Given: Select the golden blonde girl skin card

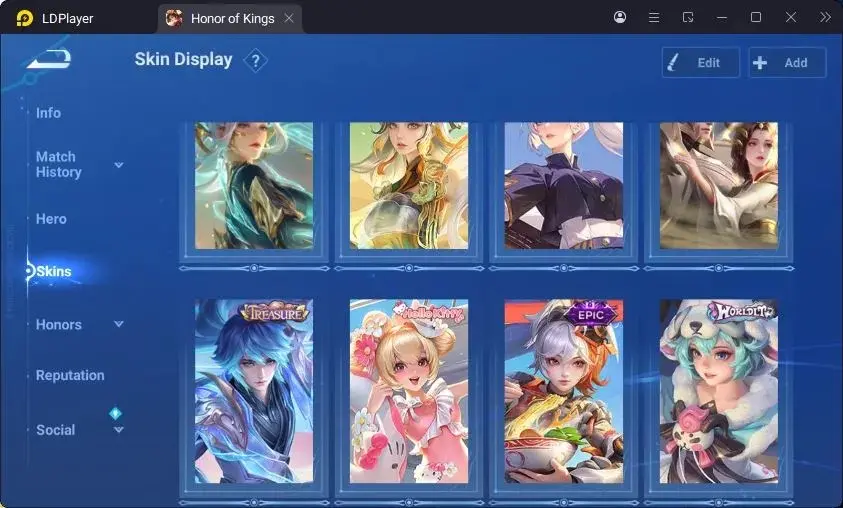Looking at the screenshot, I should tap(409, 185).
